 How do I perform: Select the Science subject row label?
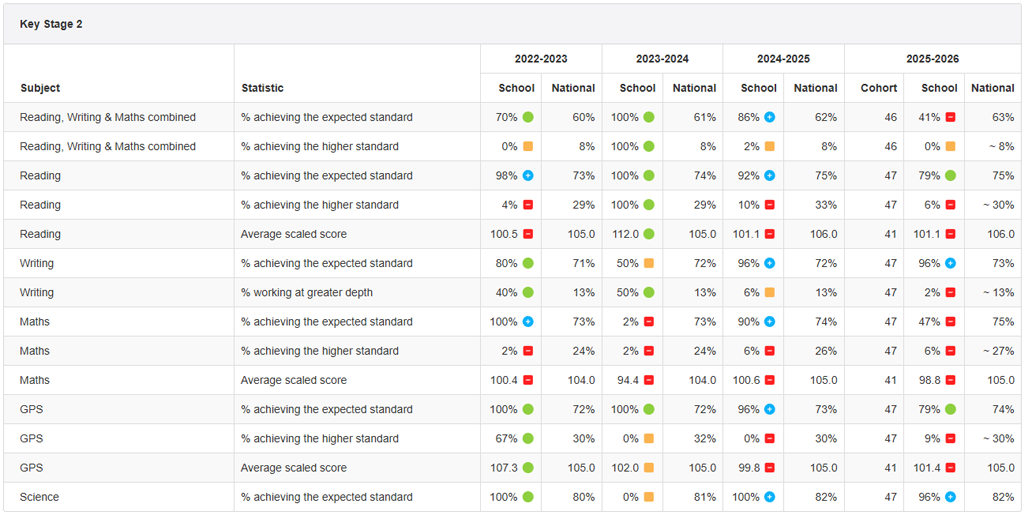click(39, 497)
